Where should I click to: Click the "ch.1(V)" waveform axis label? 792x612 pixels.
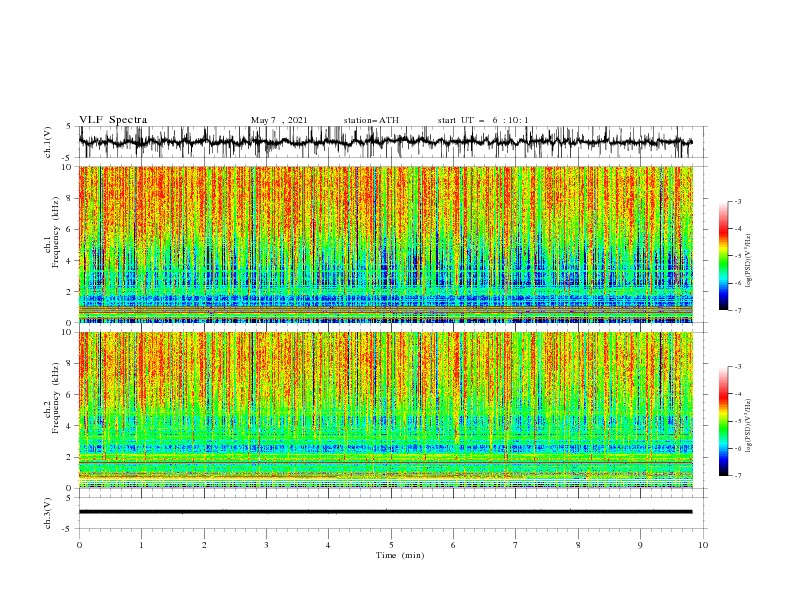point(48,142)
